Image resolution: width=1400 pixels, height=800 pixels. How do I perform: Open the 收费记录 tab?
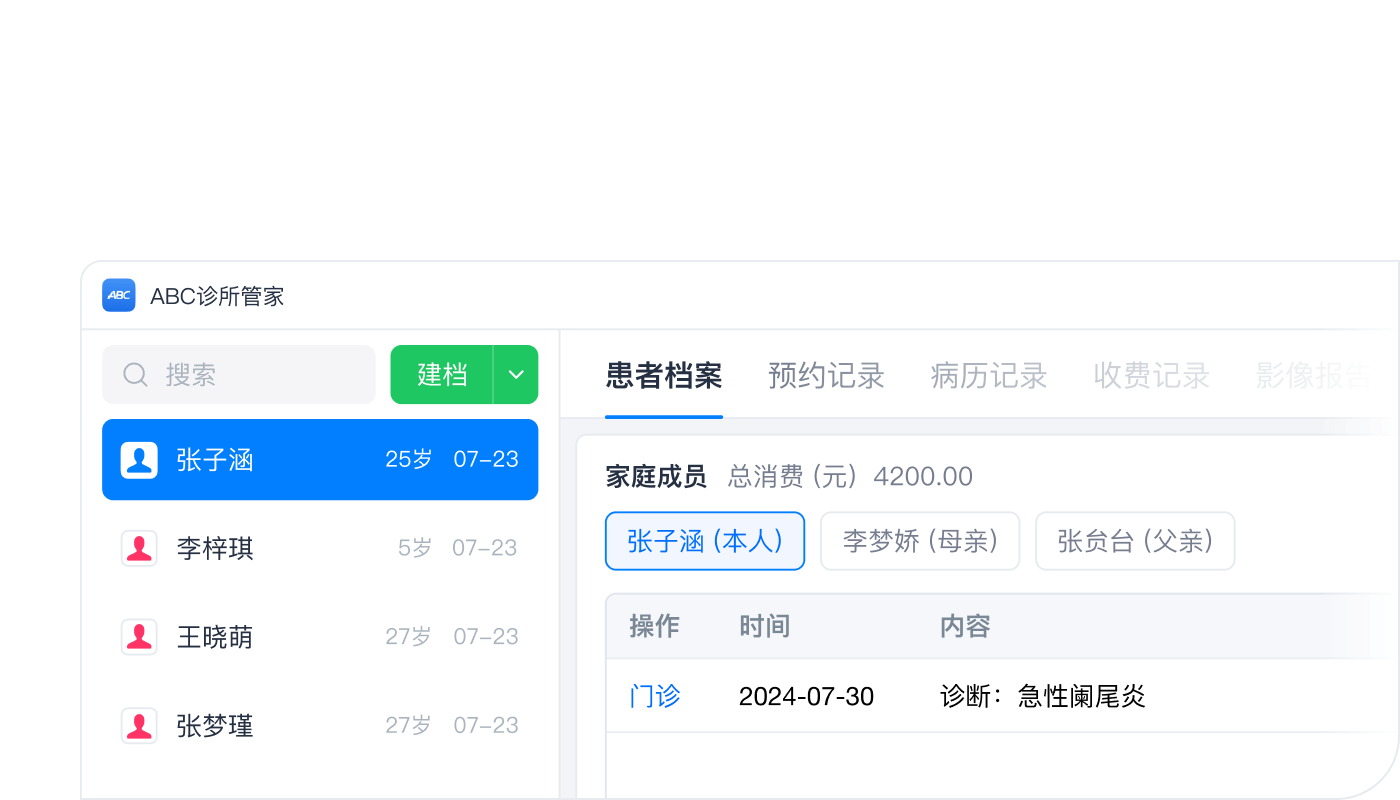[1150, 376]
